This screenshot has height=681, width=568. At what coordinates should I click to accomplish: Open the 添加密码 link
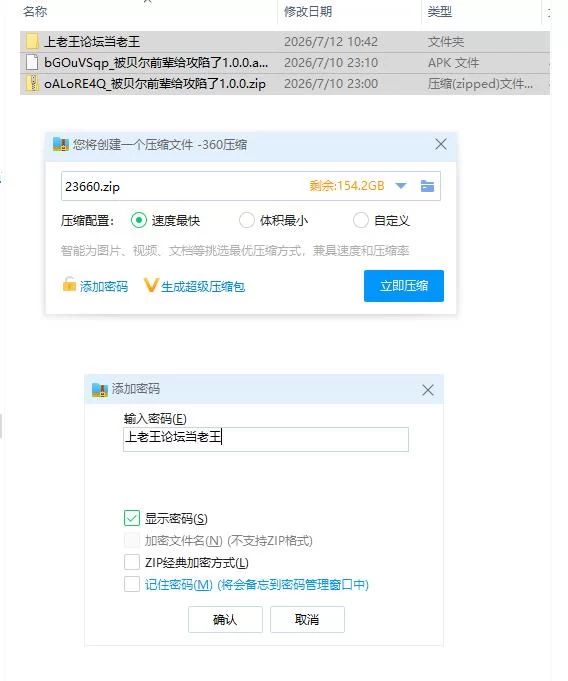coord(104,286)
